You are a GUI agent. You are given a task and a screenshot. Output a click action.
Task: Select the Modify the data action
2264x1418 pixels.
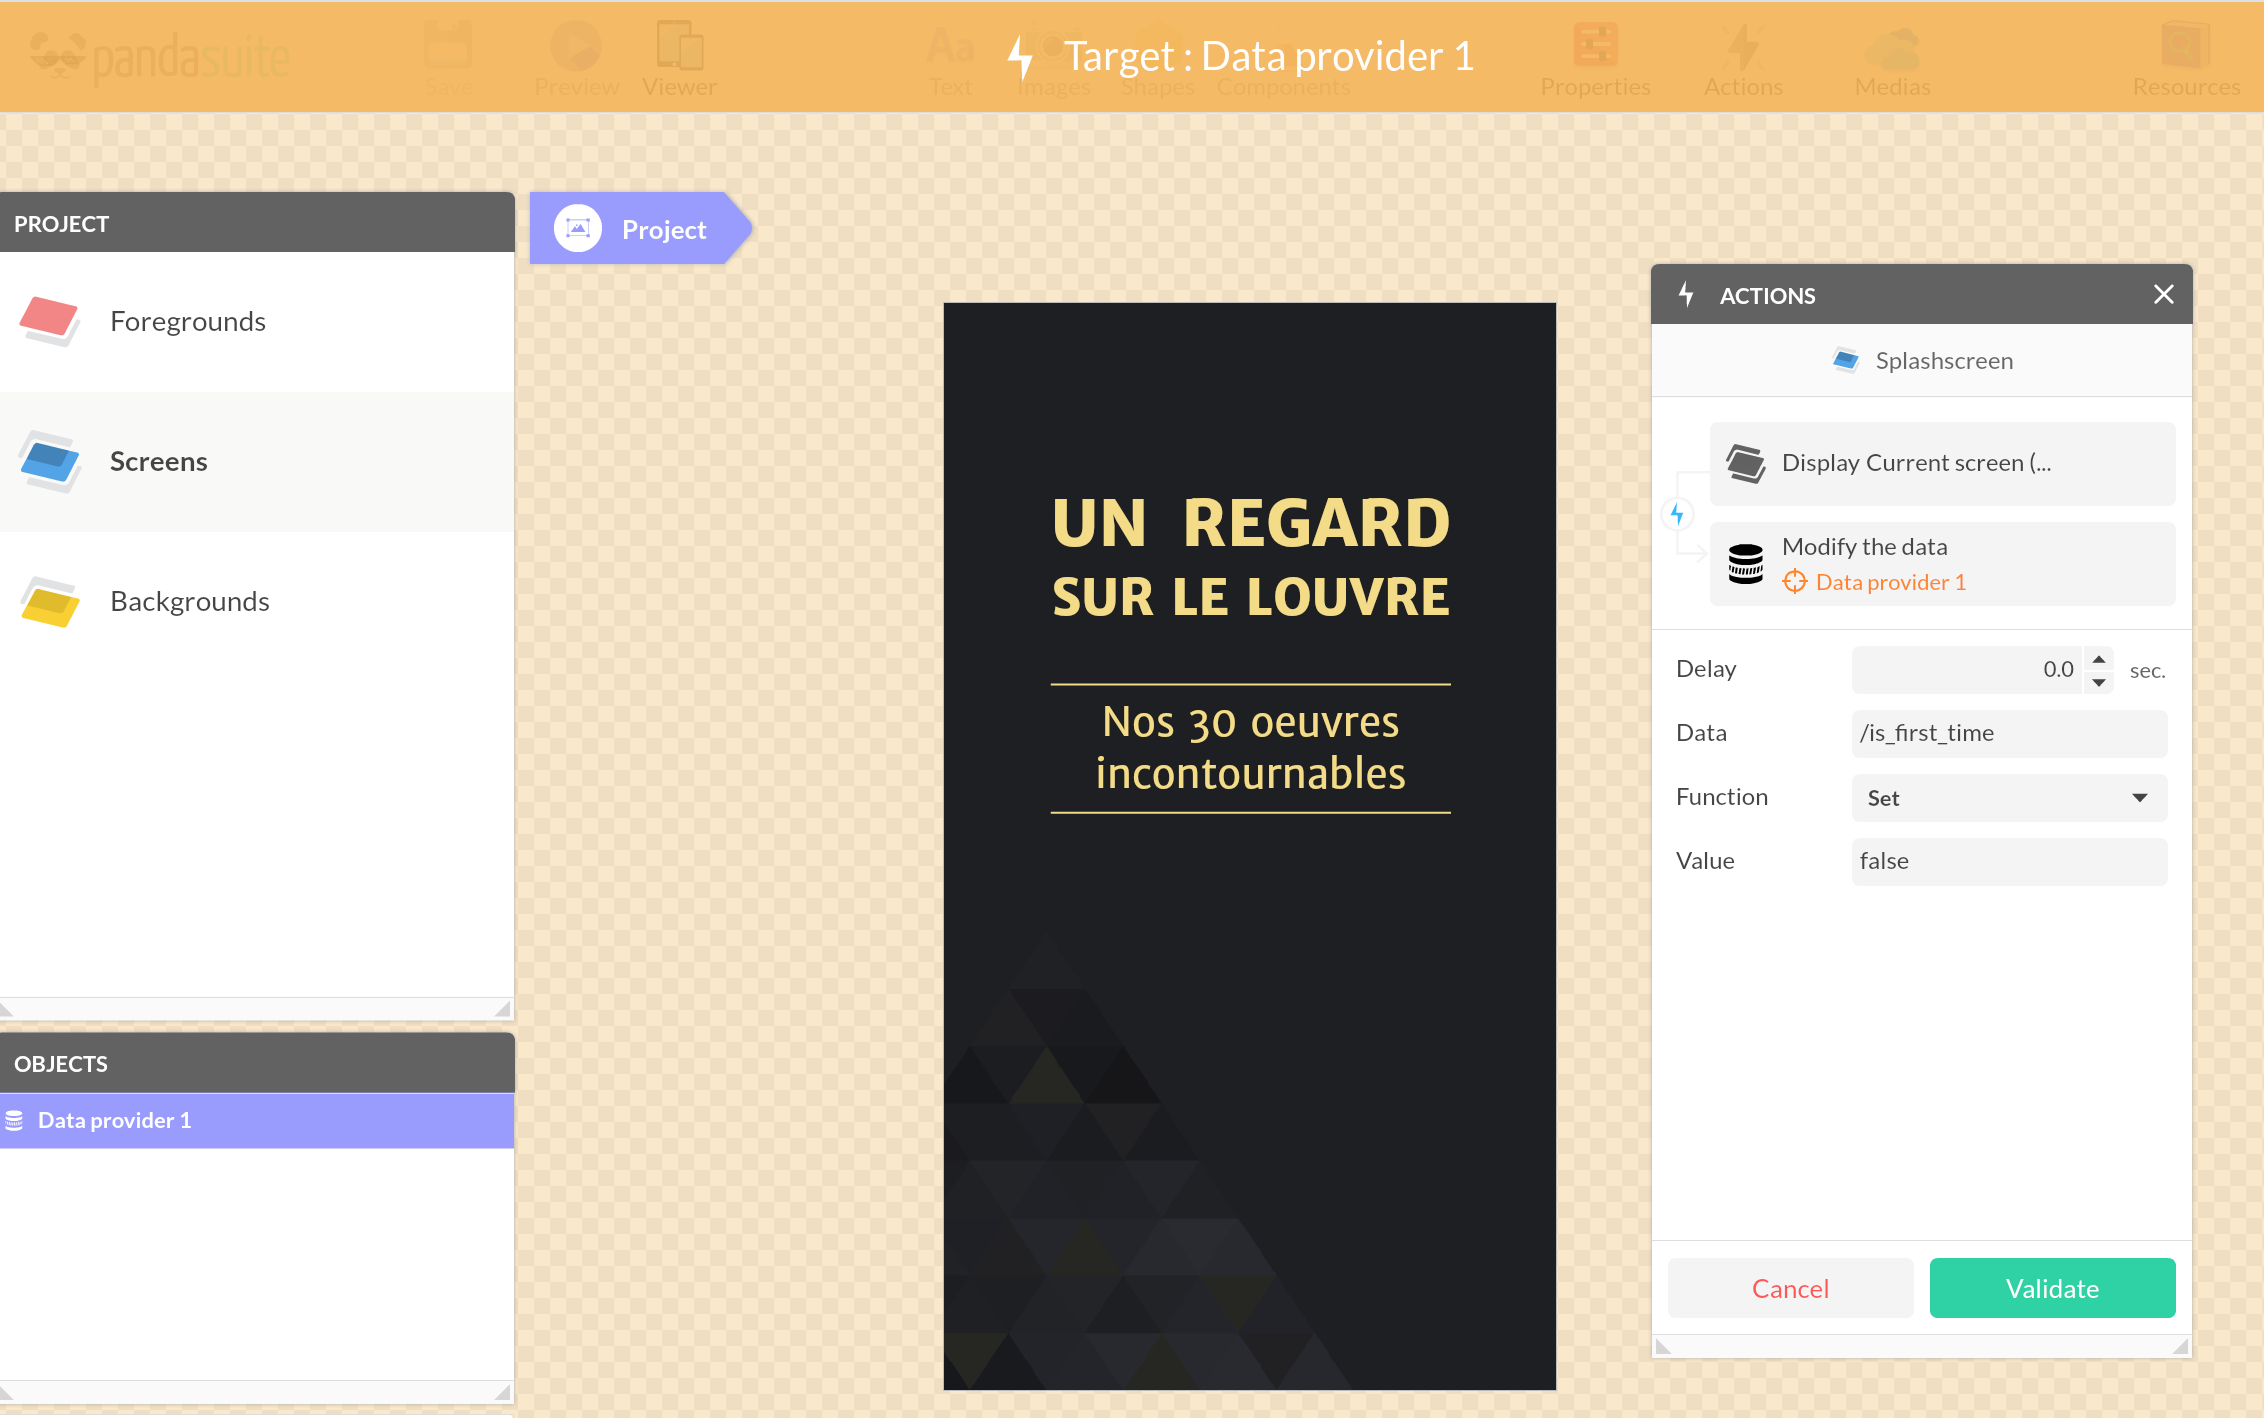1942,564
